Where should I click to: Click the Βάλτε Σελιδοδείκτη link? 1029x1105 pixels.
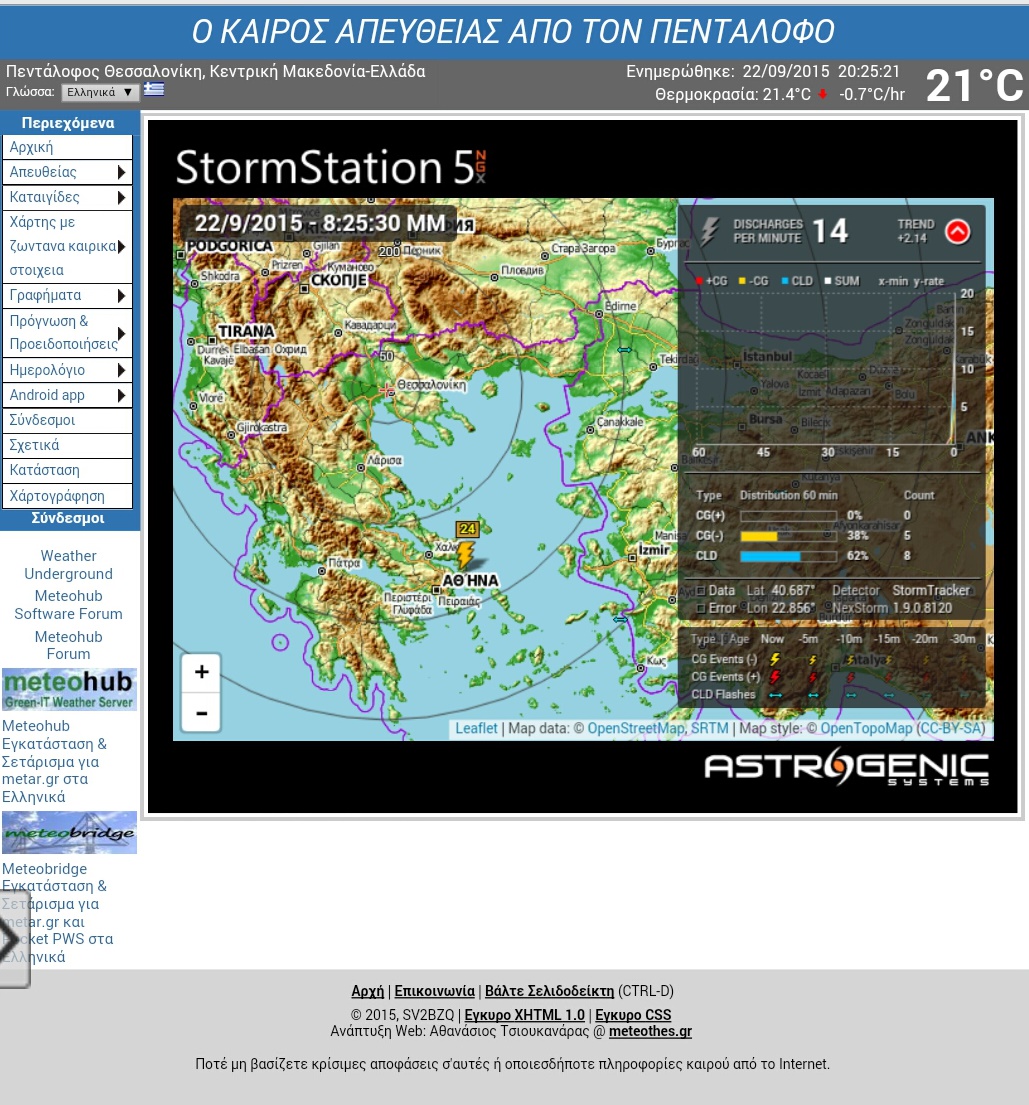[549, 991]
